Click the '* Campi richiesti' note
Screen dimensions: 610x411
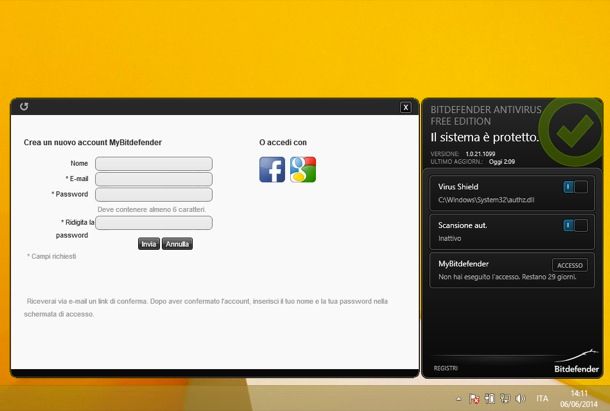[x=51, y=256]
